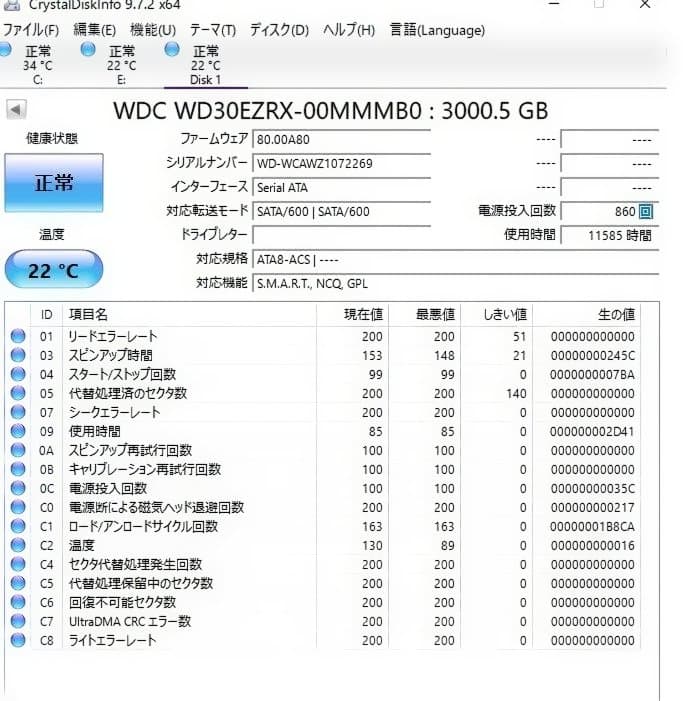Click the 最悪値 column header
The width and height of the screenshot is (700, 701).
coord(425,315)
